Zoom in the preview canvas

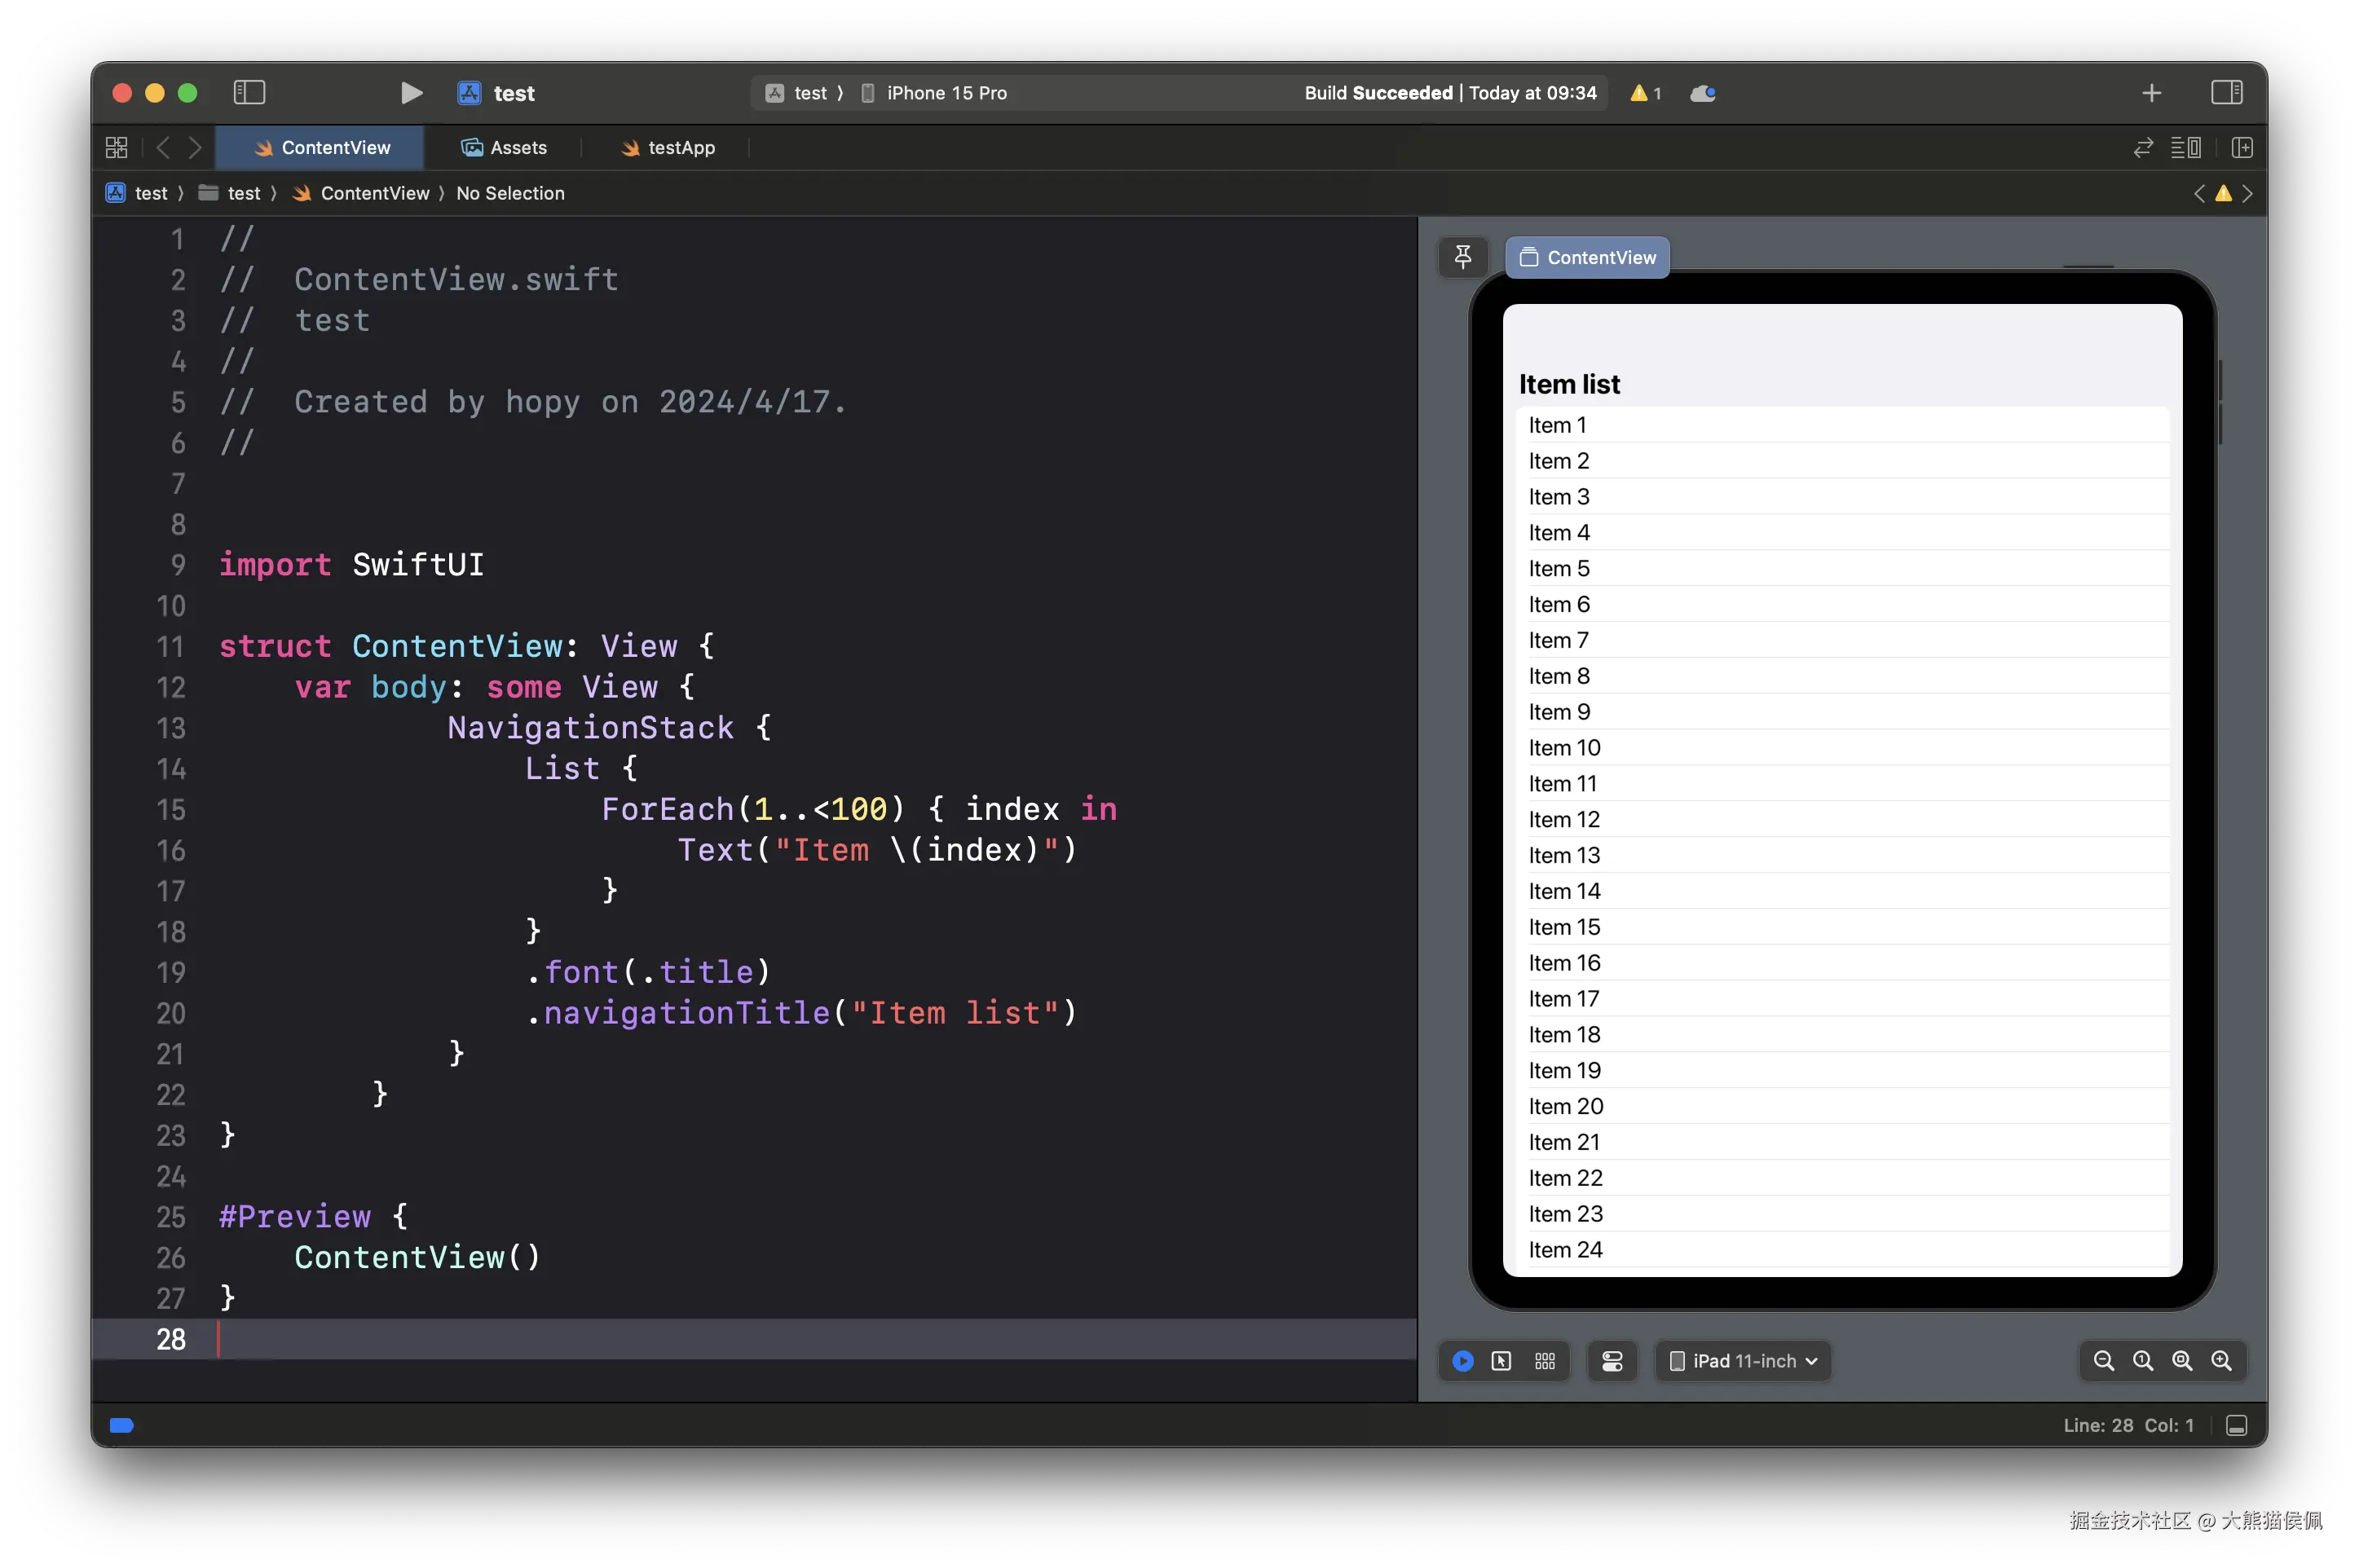click(x=2221, y=1361)
